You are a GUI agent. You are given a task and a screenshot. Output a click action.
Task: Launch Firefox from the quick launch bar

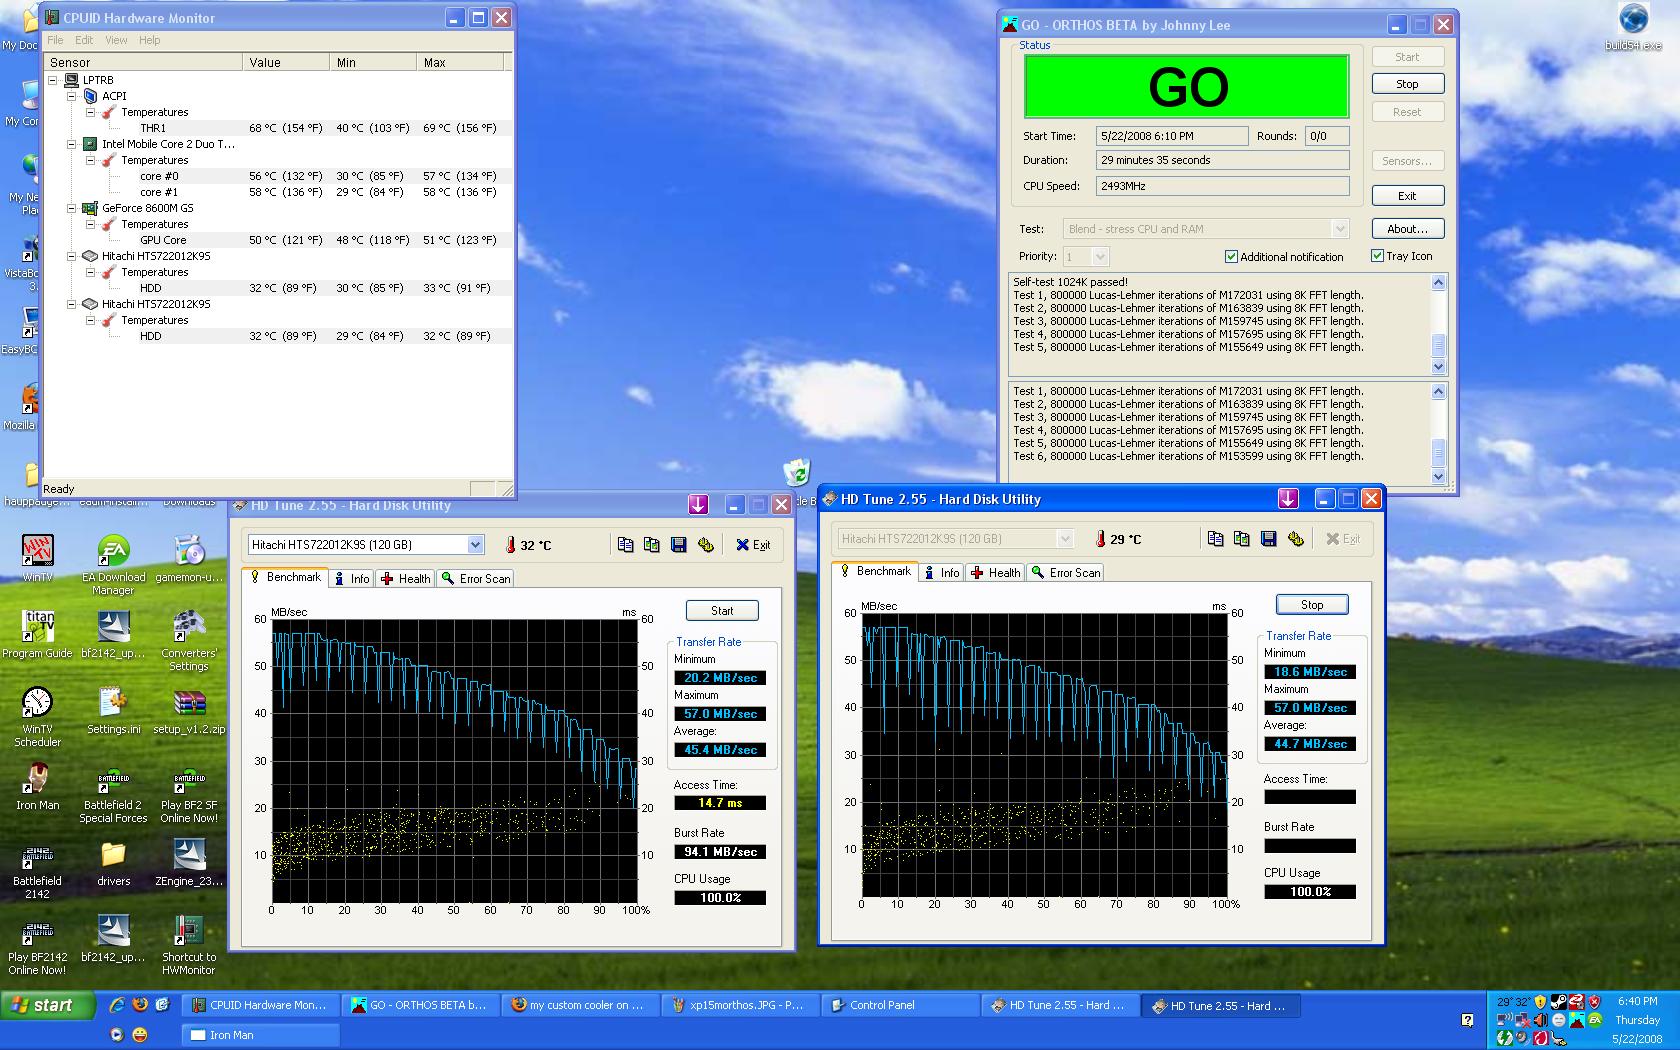140,1005
